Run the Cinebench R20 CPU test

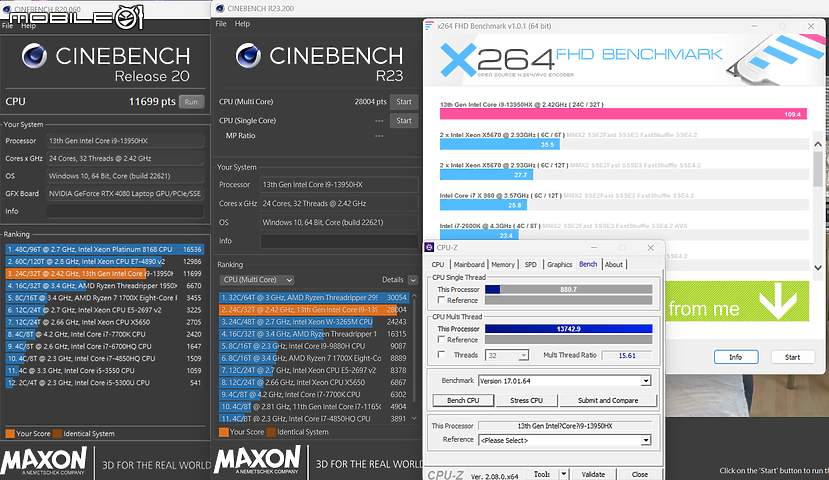click(x=191, y=101)
